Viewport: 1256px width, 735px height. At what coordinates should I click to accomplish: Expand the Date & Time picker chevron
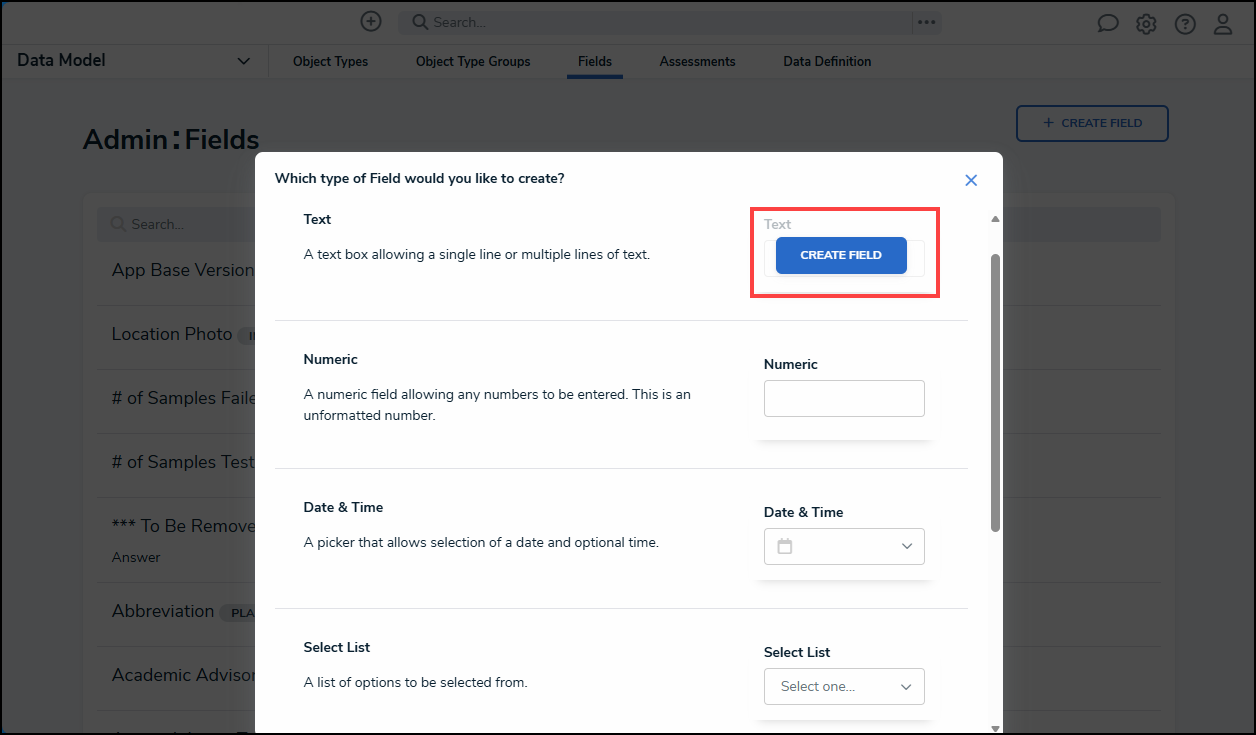(906, 546)
